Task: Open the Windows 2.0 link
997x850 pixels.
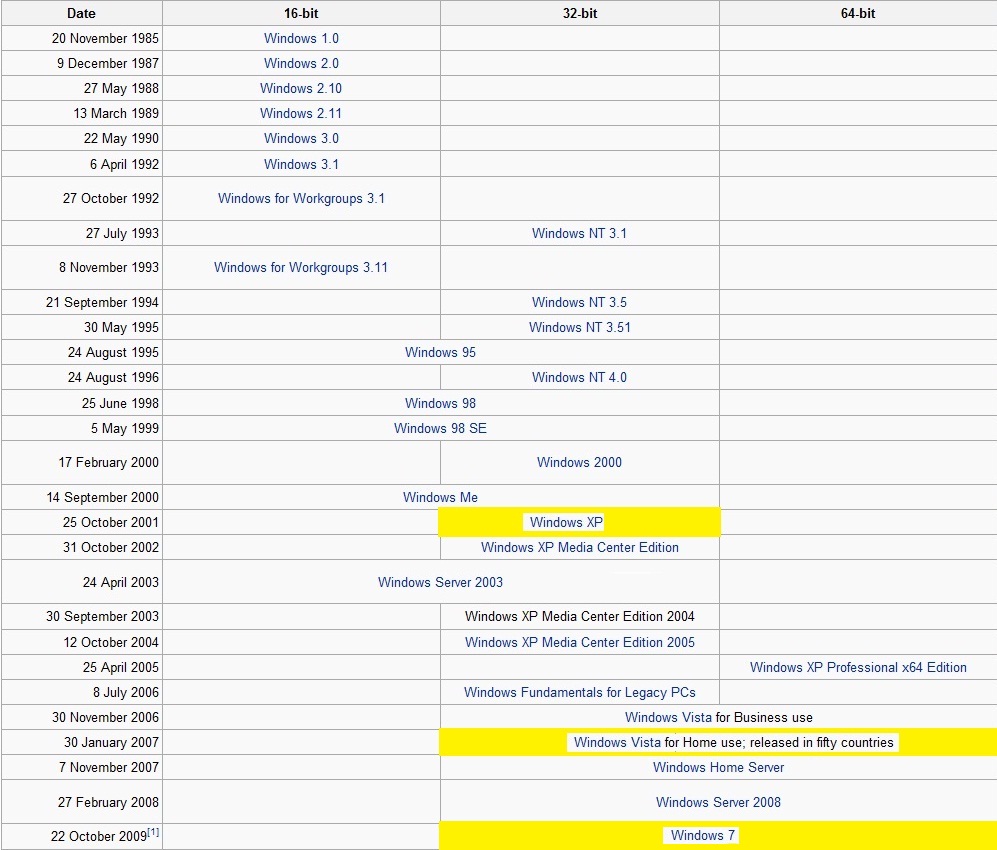Action: 301,63
